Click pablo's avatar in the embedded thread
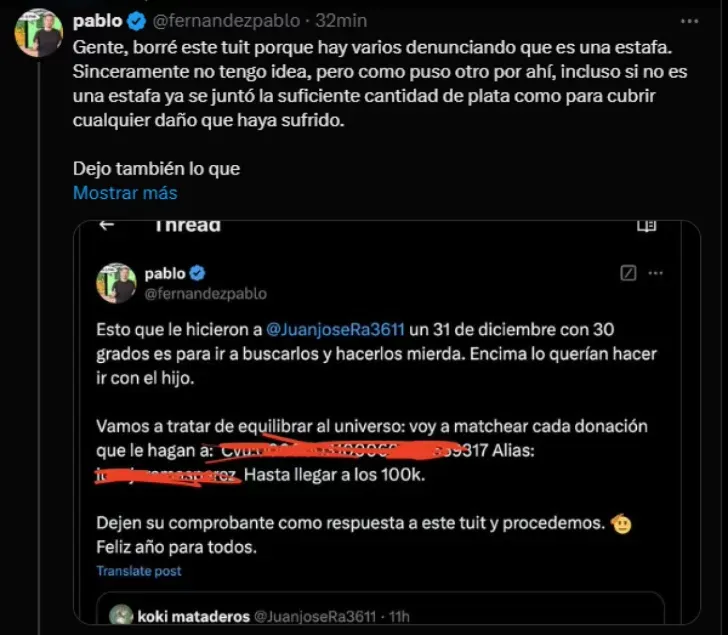 116,283
